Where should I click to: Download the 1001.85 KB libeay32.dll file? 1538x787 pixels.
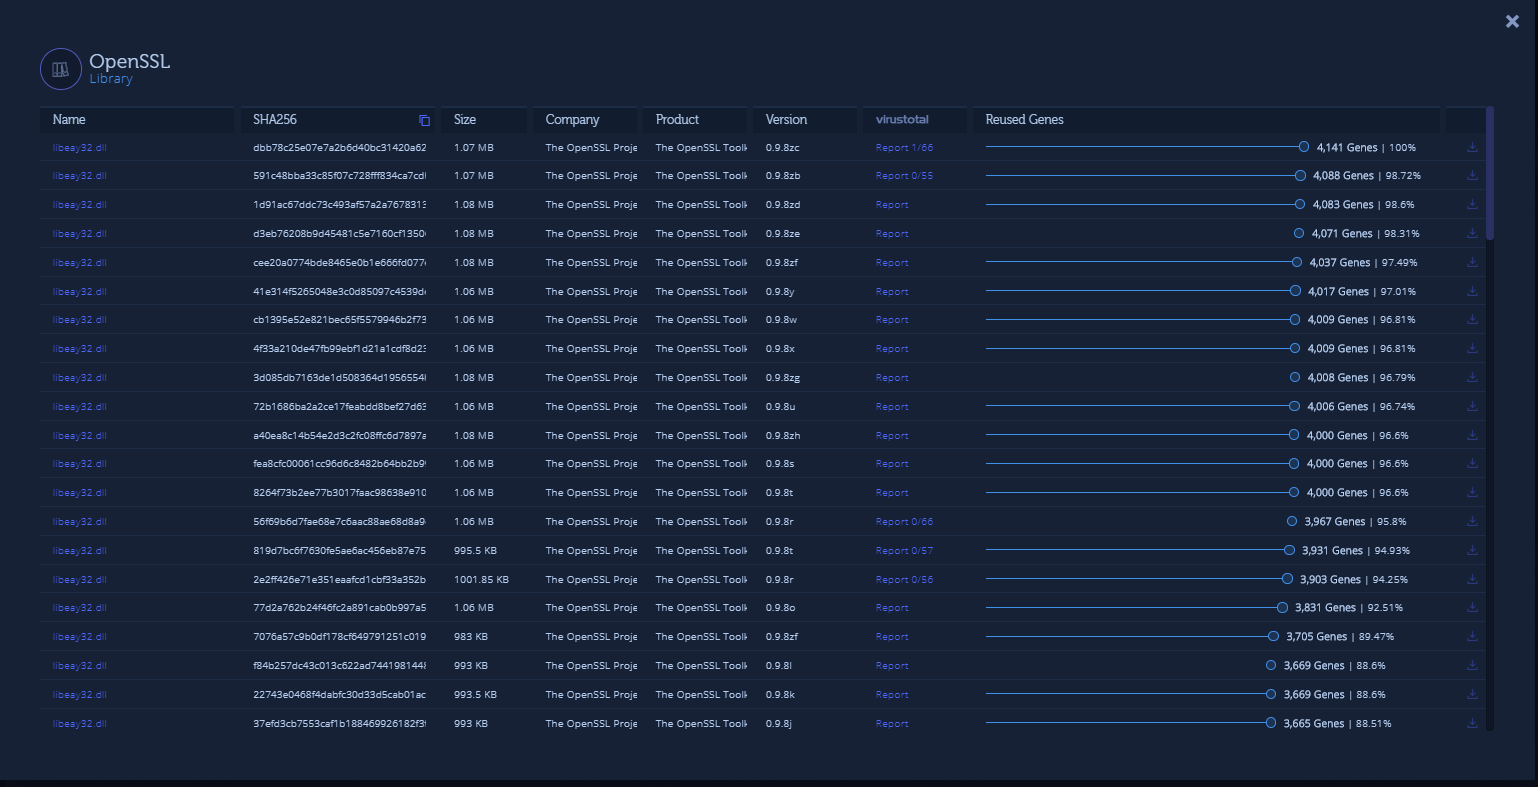(x=1472, y=579)
